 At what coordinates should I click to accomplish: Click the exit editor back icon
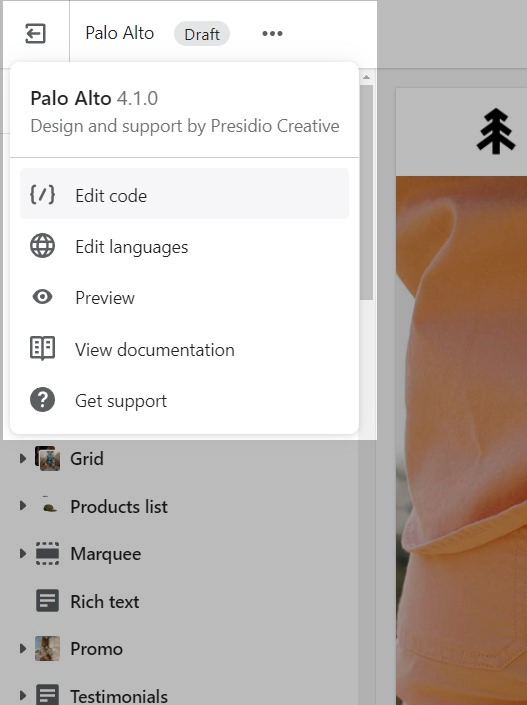pos(35,34)
